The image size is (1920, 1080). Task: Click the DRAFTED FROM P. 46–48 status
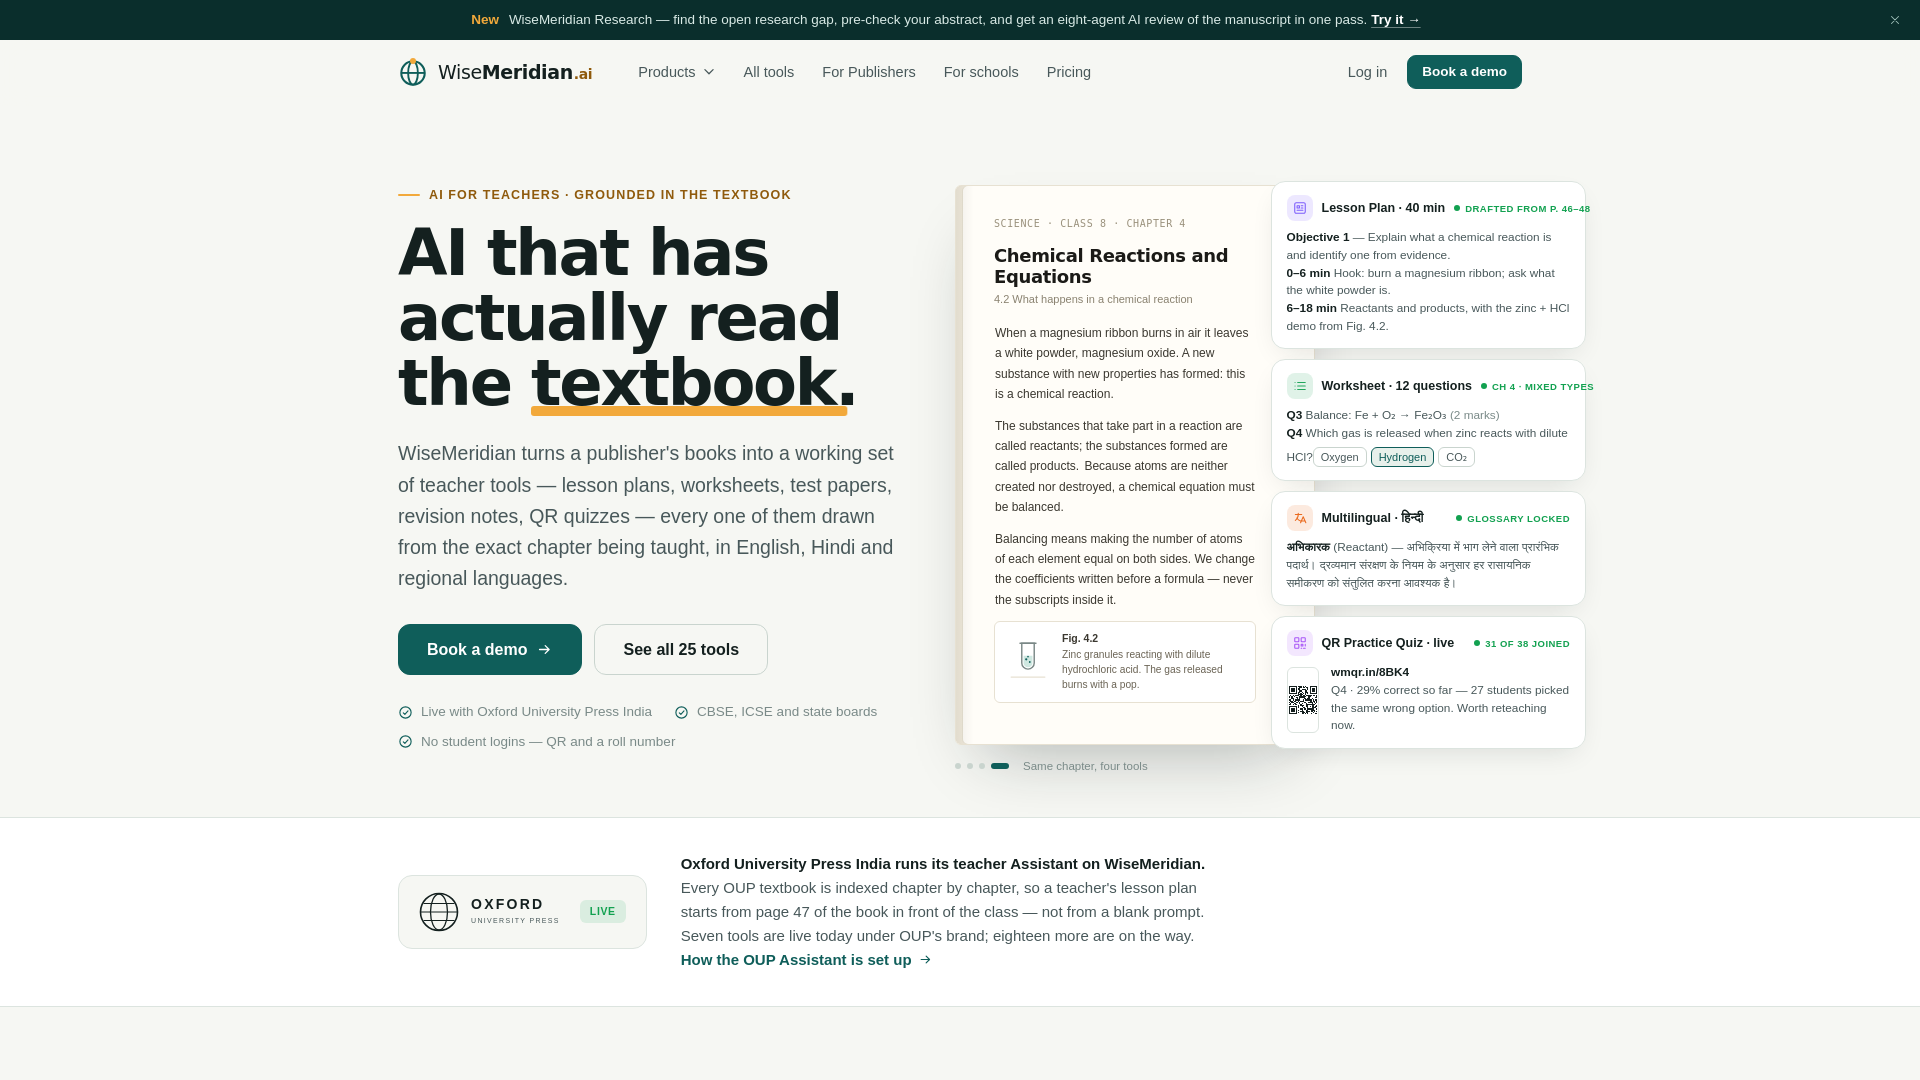pyautogui.click(x=1522, y=209)
